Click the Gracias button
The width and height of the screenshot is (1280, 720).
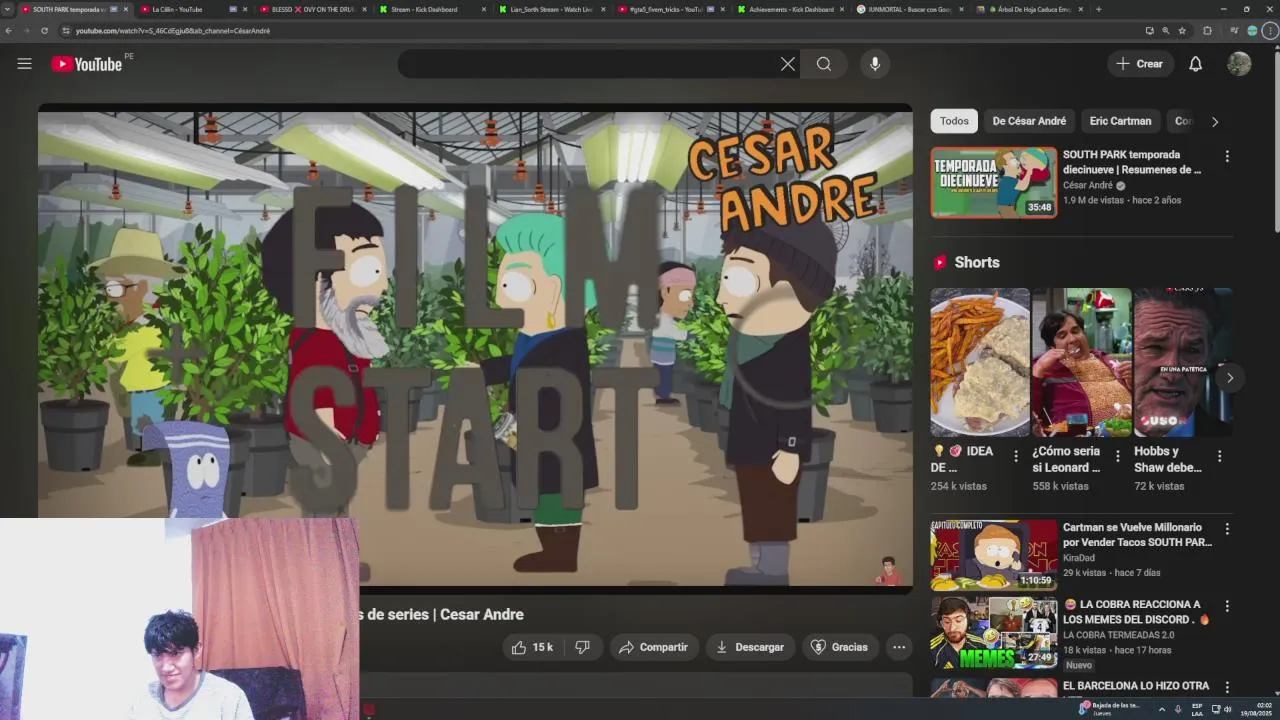pyautogui.click(x=839, y=647)
